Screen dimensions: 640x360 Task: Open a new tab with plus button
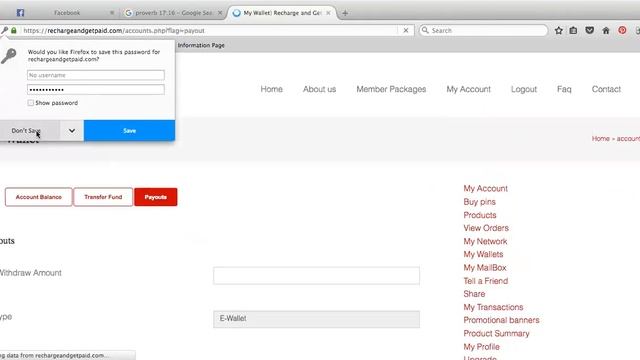tap(345, 13)
